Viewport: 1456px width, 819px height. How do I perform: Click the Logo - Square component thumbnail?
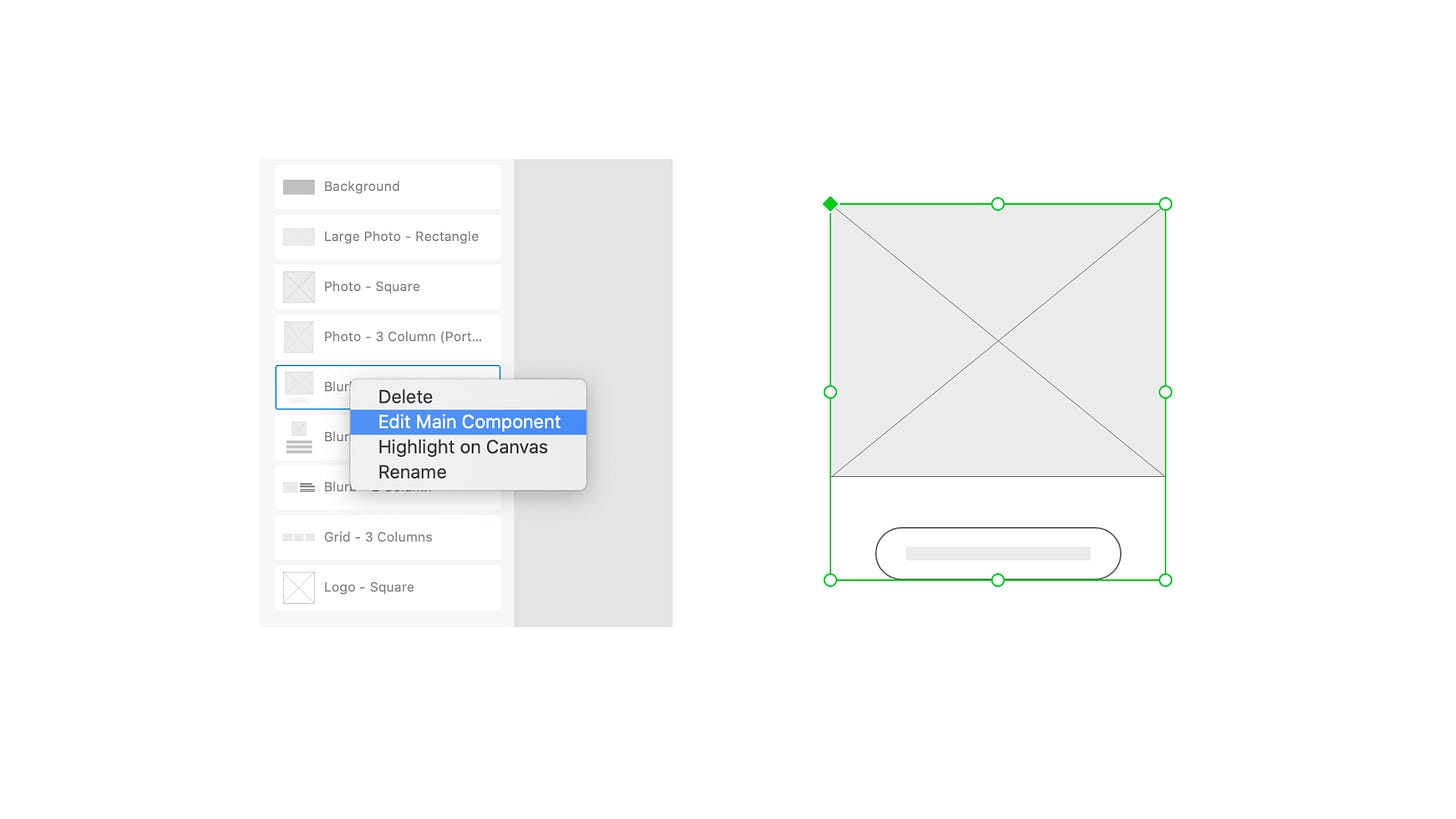click(298, 587)
